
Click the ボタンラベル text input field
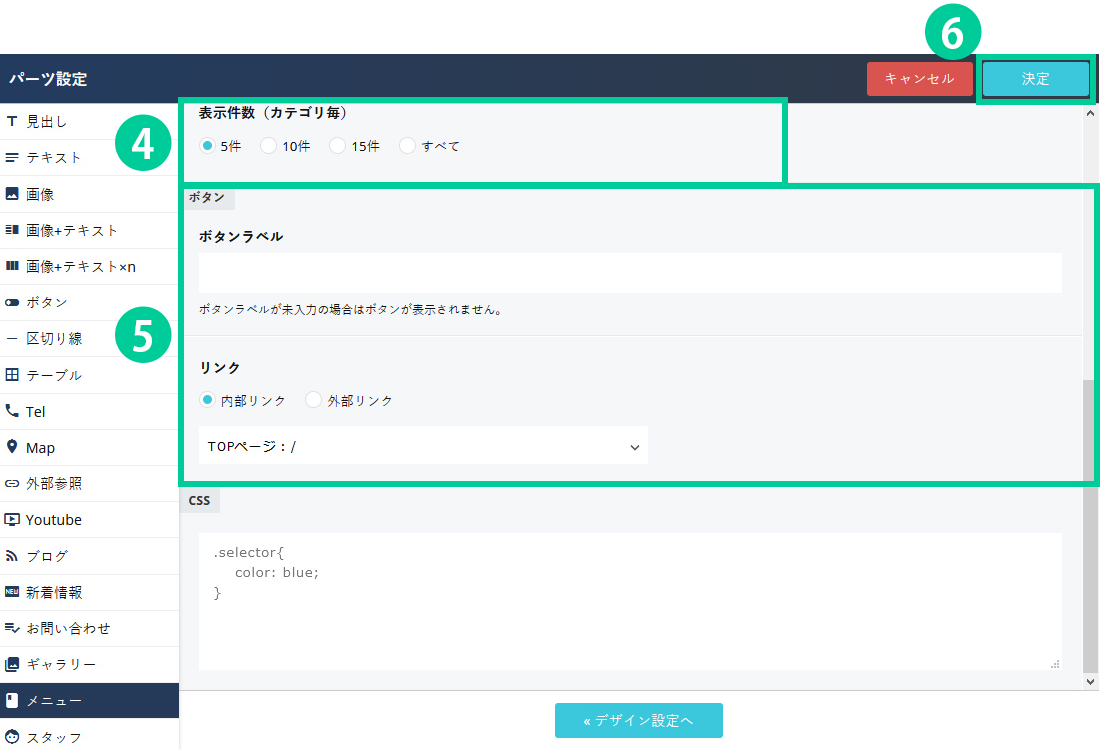click(630, 273)
